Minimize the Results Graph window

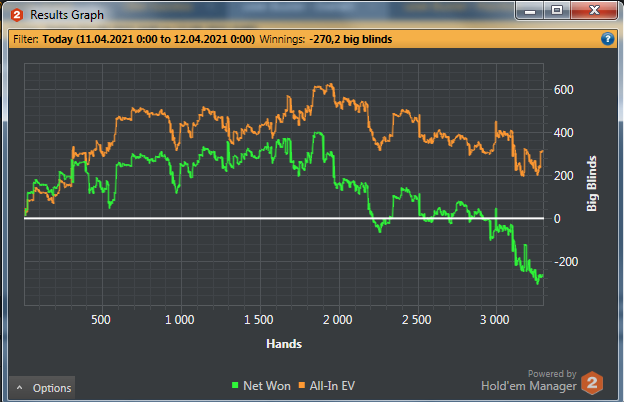click(x=530, y=10)
